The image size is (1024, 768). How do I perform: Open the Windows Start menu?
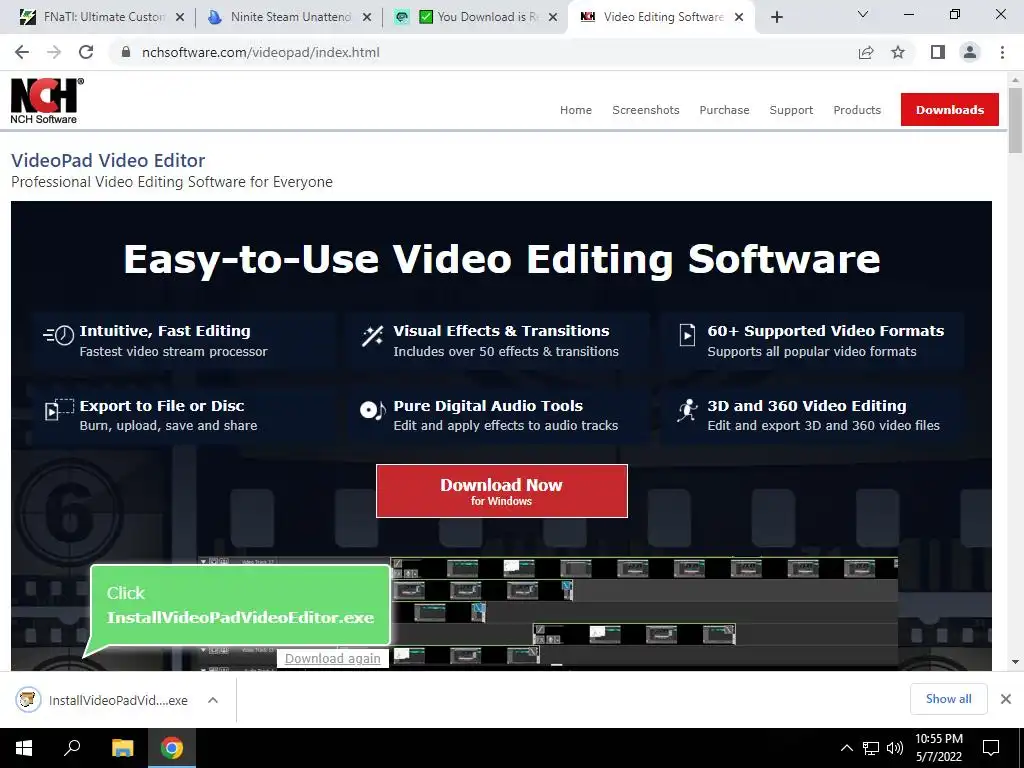coord(24,748)
